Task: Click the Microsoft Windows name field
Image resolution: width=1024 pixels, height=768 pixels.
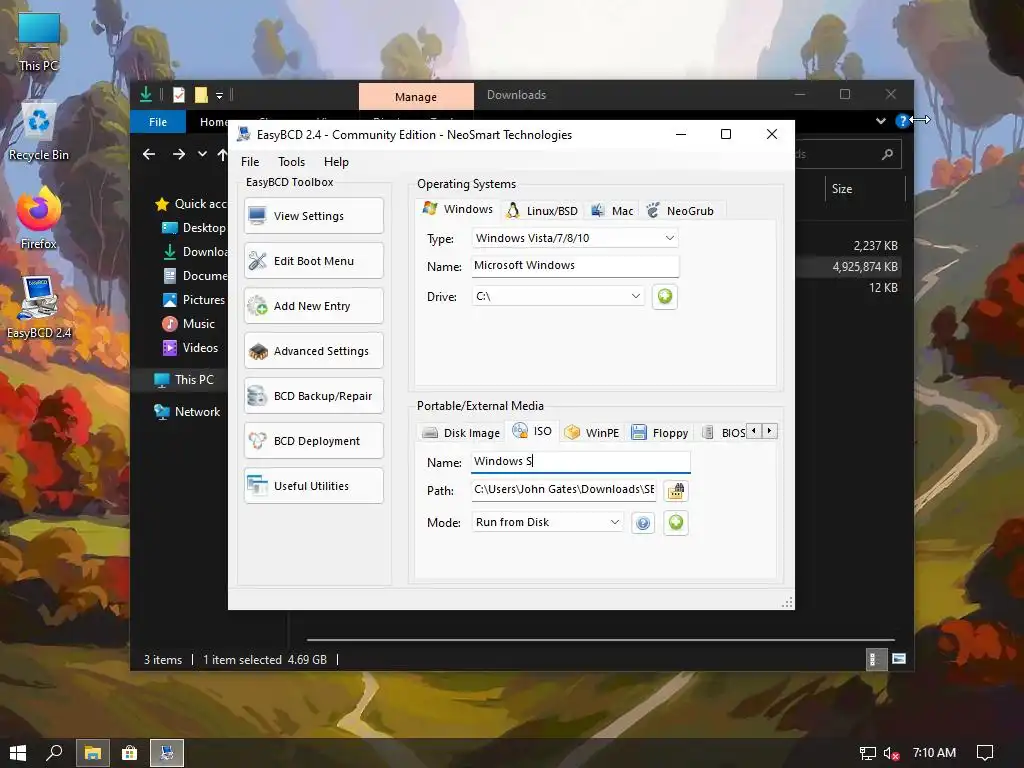Action: tap(575, 265)
